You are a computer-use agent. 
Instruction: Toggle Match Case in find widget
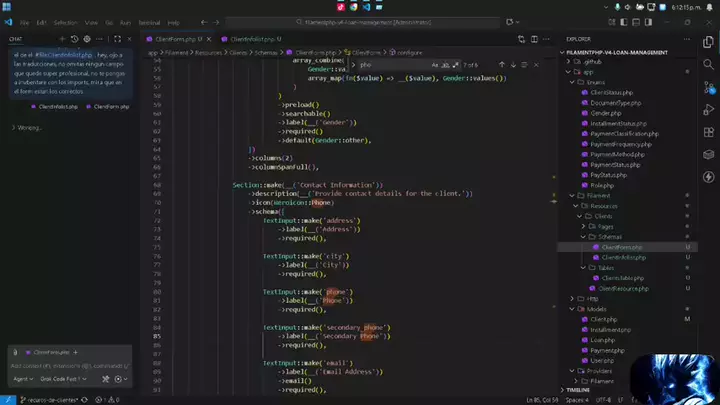[436, 64]
